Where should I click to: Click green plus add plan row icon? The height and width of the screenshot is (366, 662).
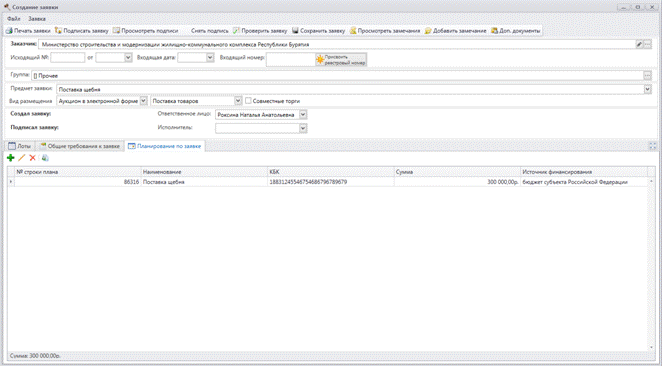click(11, 158)
